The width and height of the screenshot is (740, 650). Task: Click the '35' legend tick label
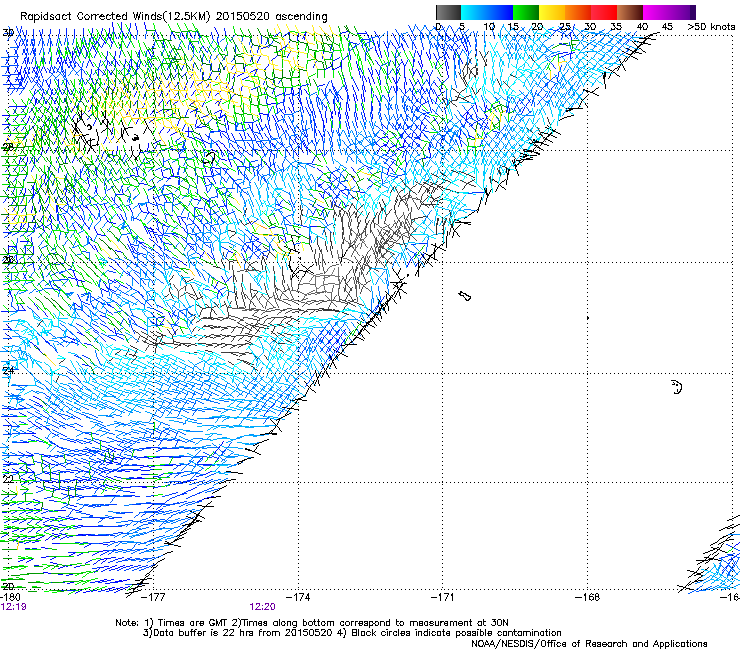pyautogui.click(x=616, y=27)
